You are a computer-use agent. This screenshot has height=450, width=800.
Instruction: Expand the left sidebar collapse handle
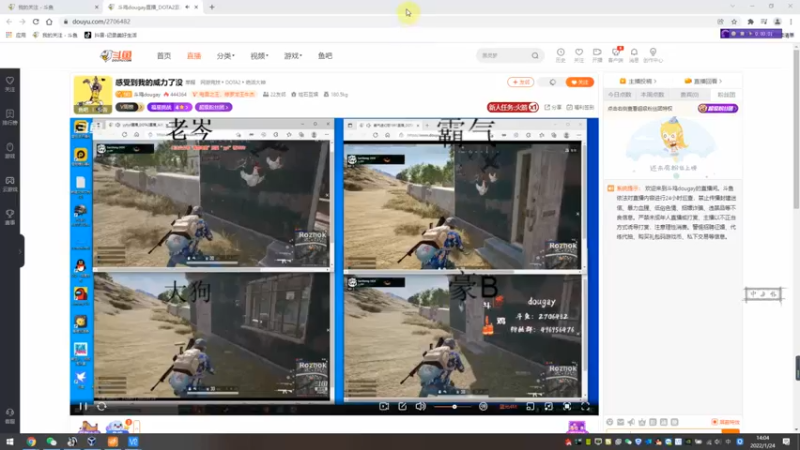click(x=20, y=251)
